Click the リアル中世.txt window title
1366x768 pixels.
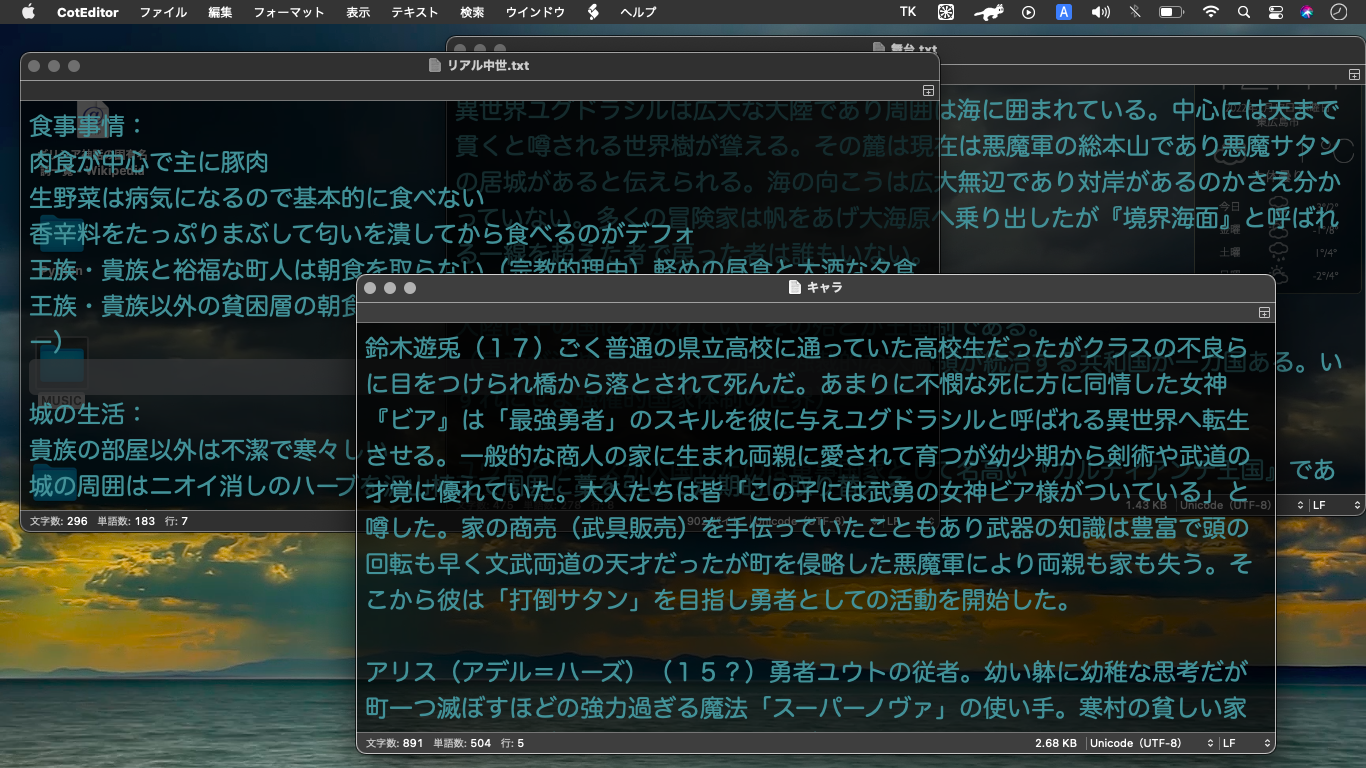pos(488,66)
